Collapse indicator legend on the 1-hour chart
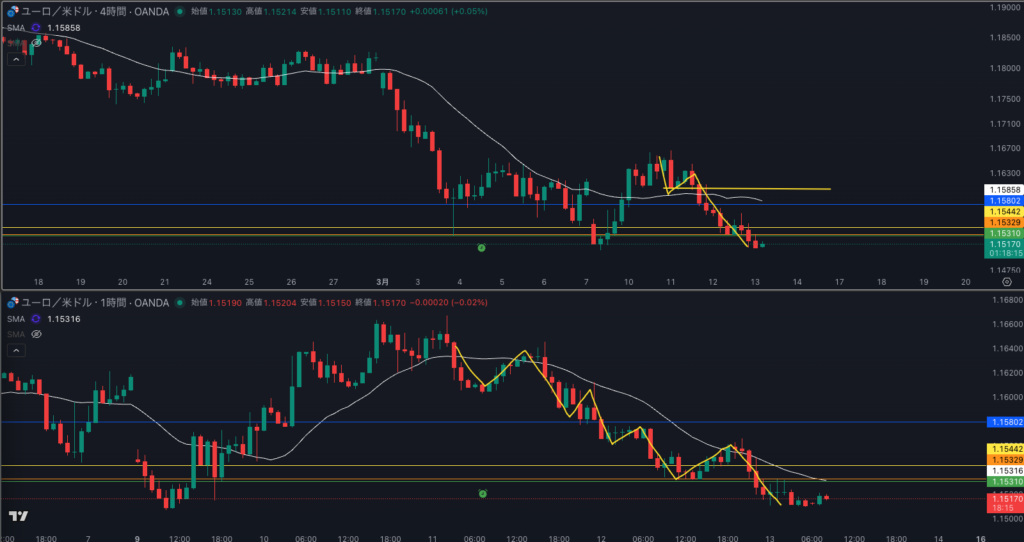1024x542 pixels. (x=15, y=351)
